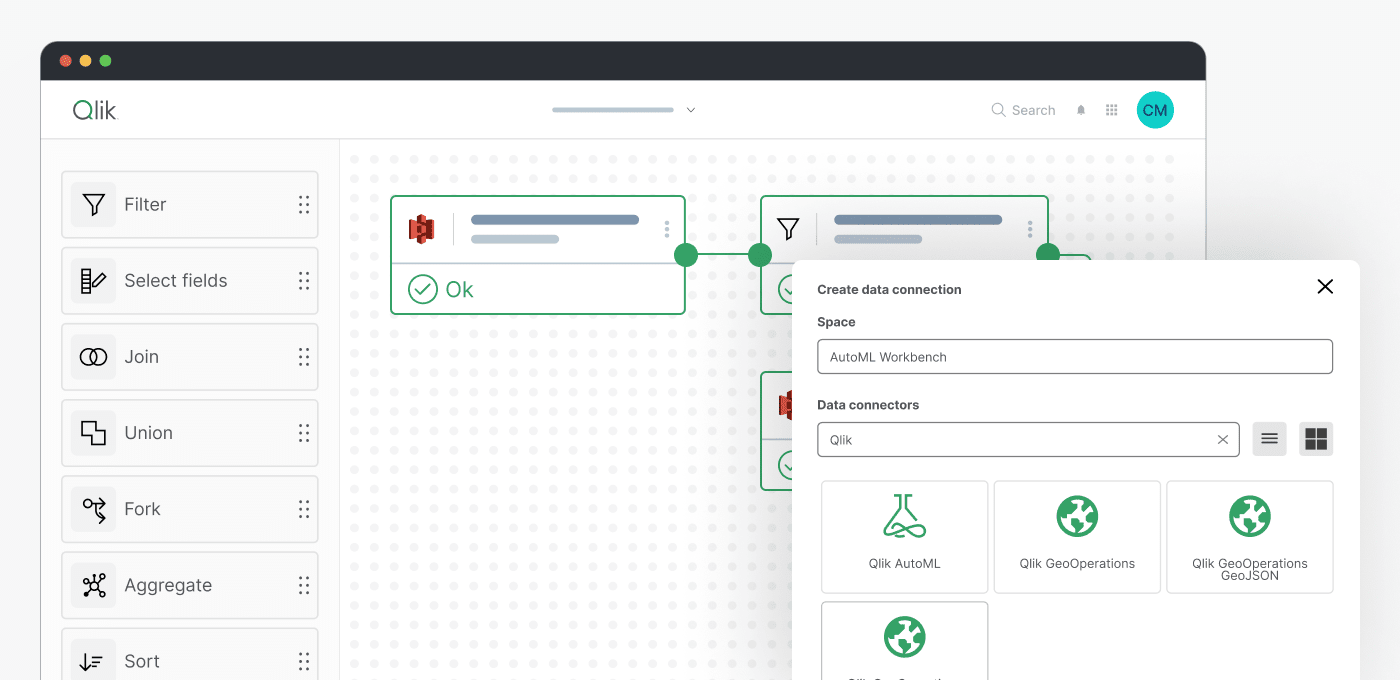Open the kebab menu on the filter node
1400x680 pixels.
(1030, 229)
